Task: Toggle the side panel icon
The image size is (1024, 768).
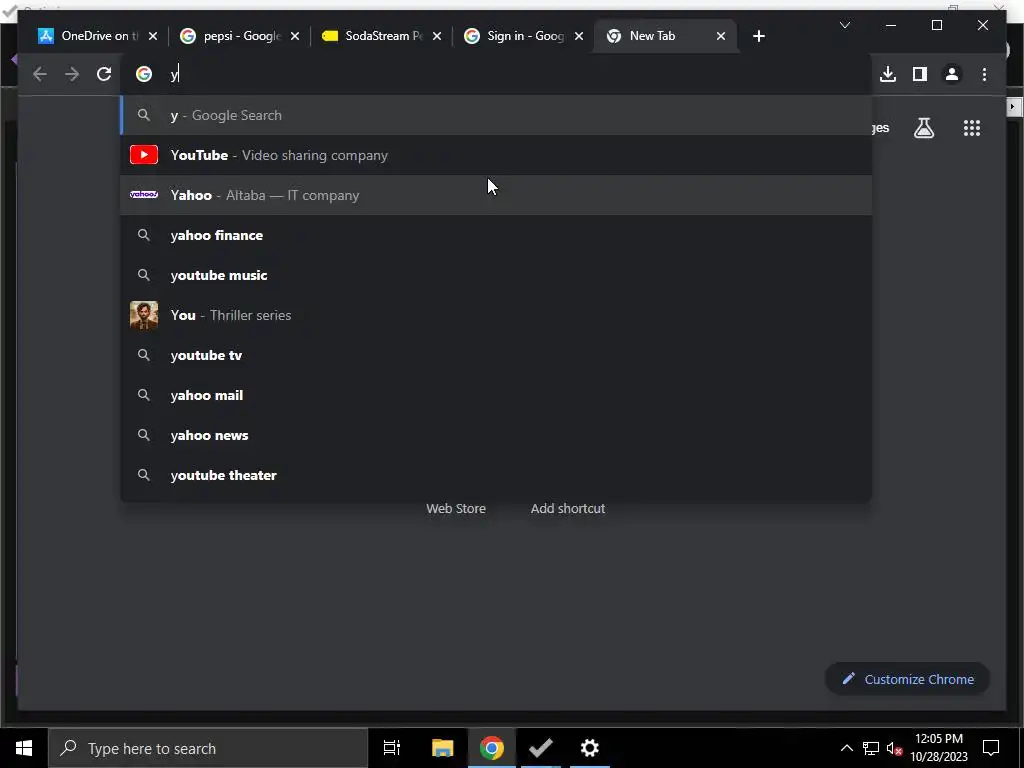Action: 920,74
